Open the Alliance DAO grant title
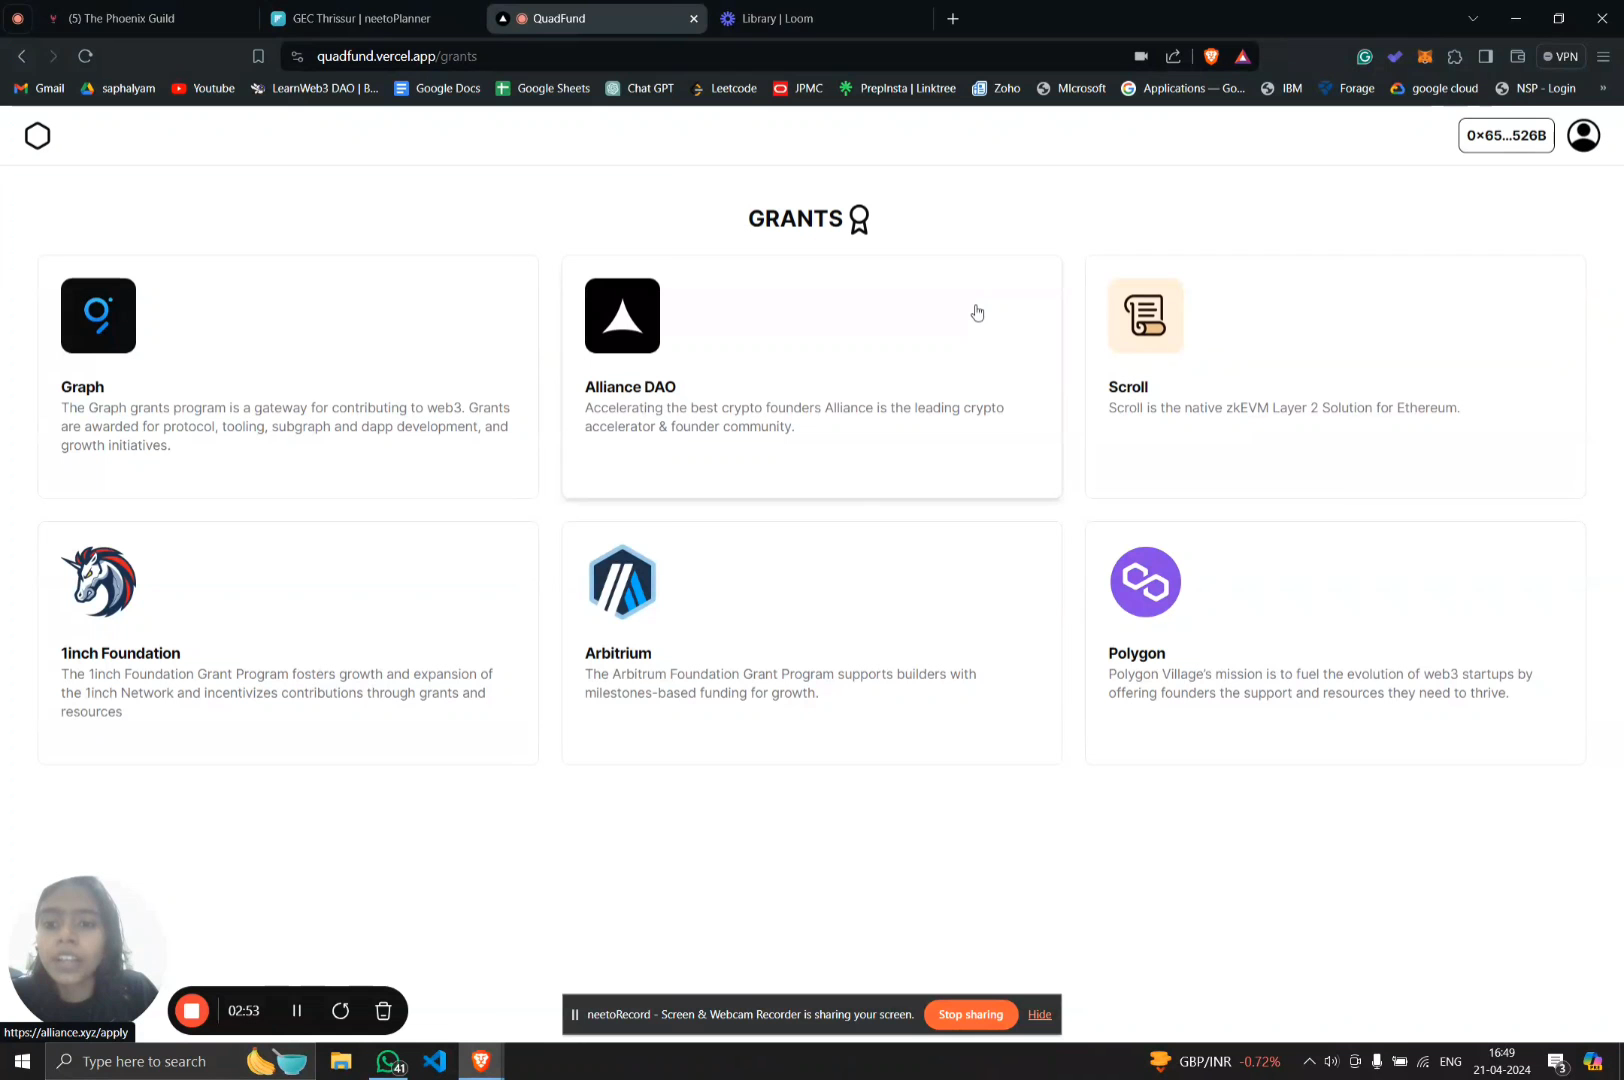This screenshot has height=1080, width=1624. point(630,387)
